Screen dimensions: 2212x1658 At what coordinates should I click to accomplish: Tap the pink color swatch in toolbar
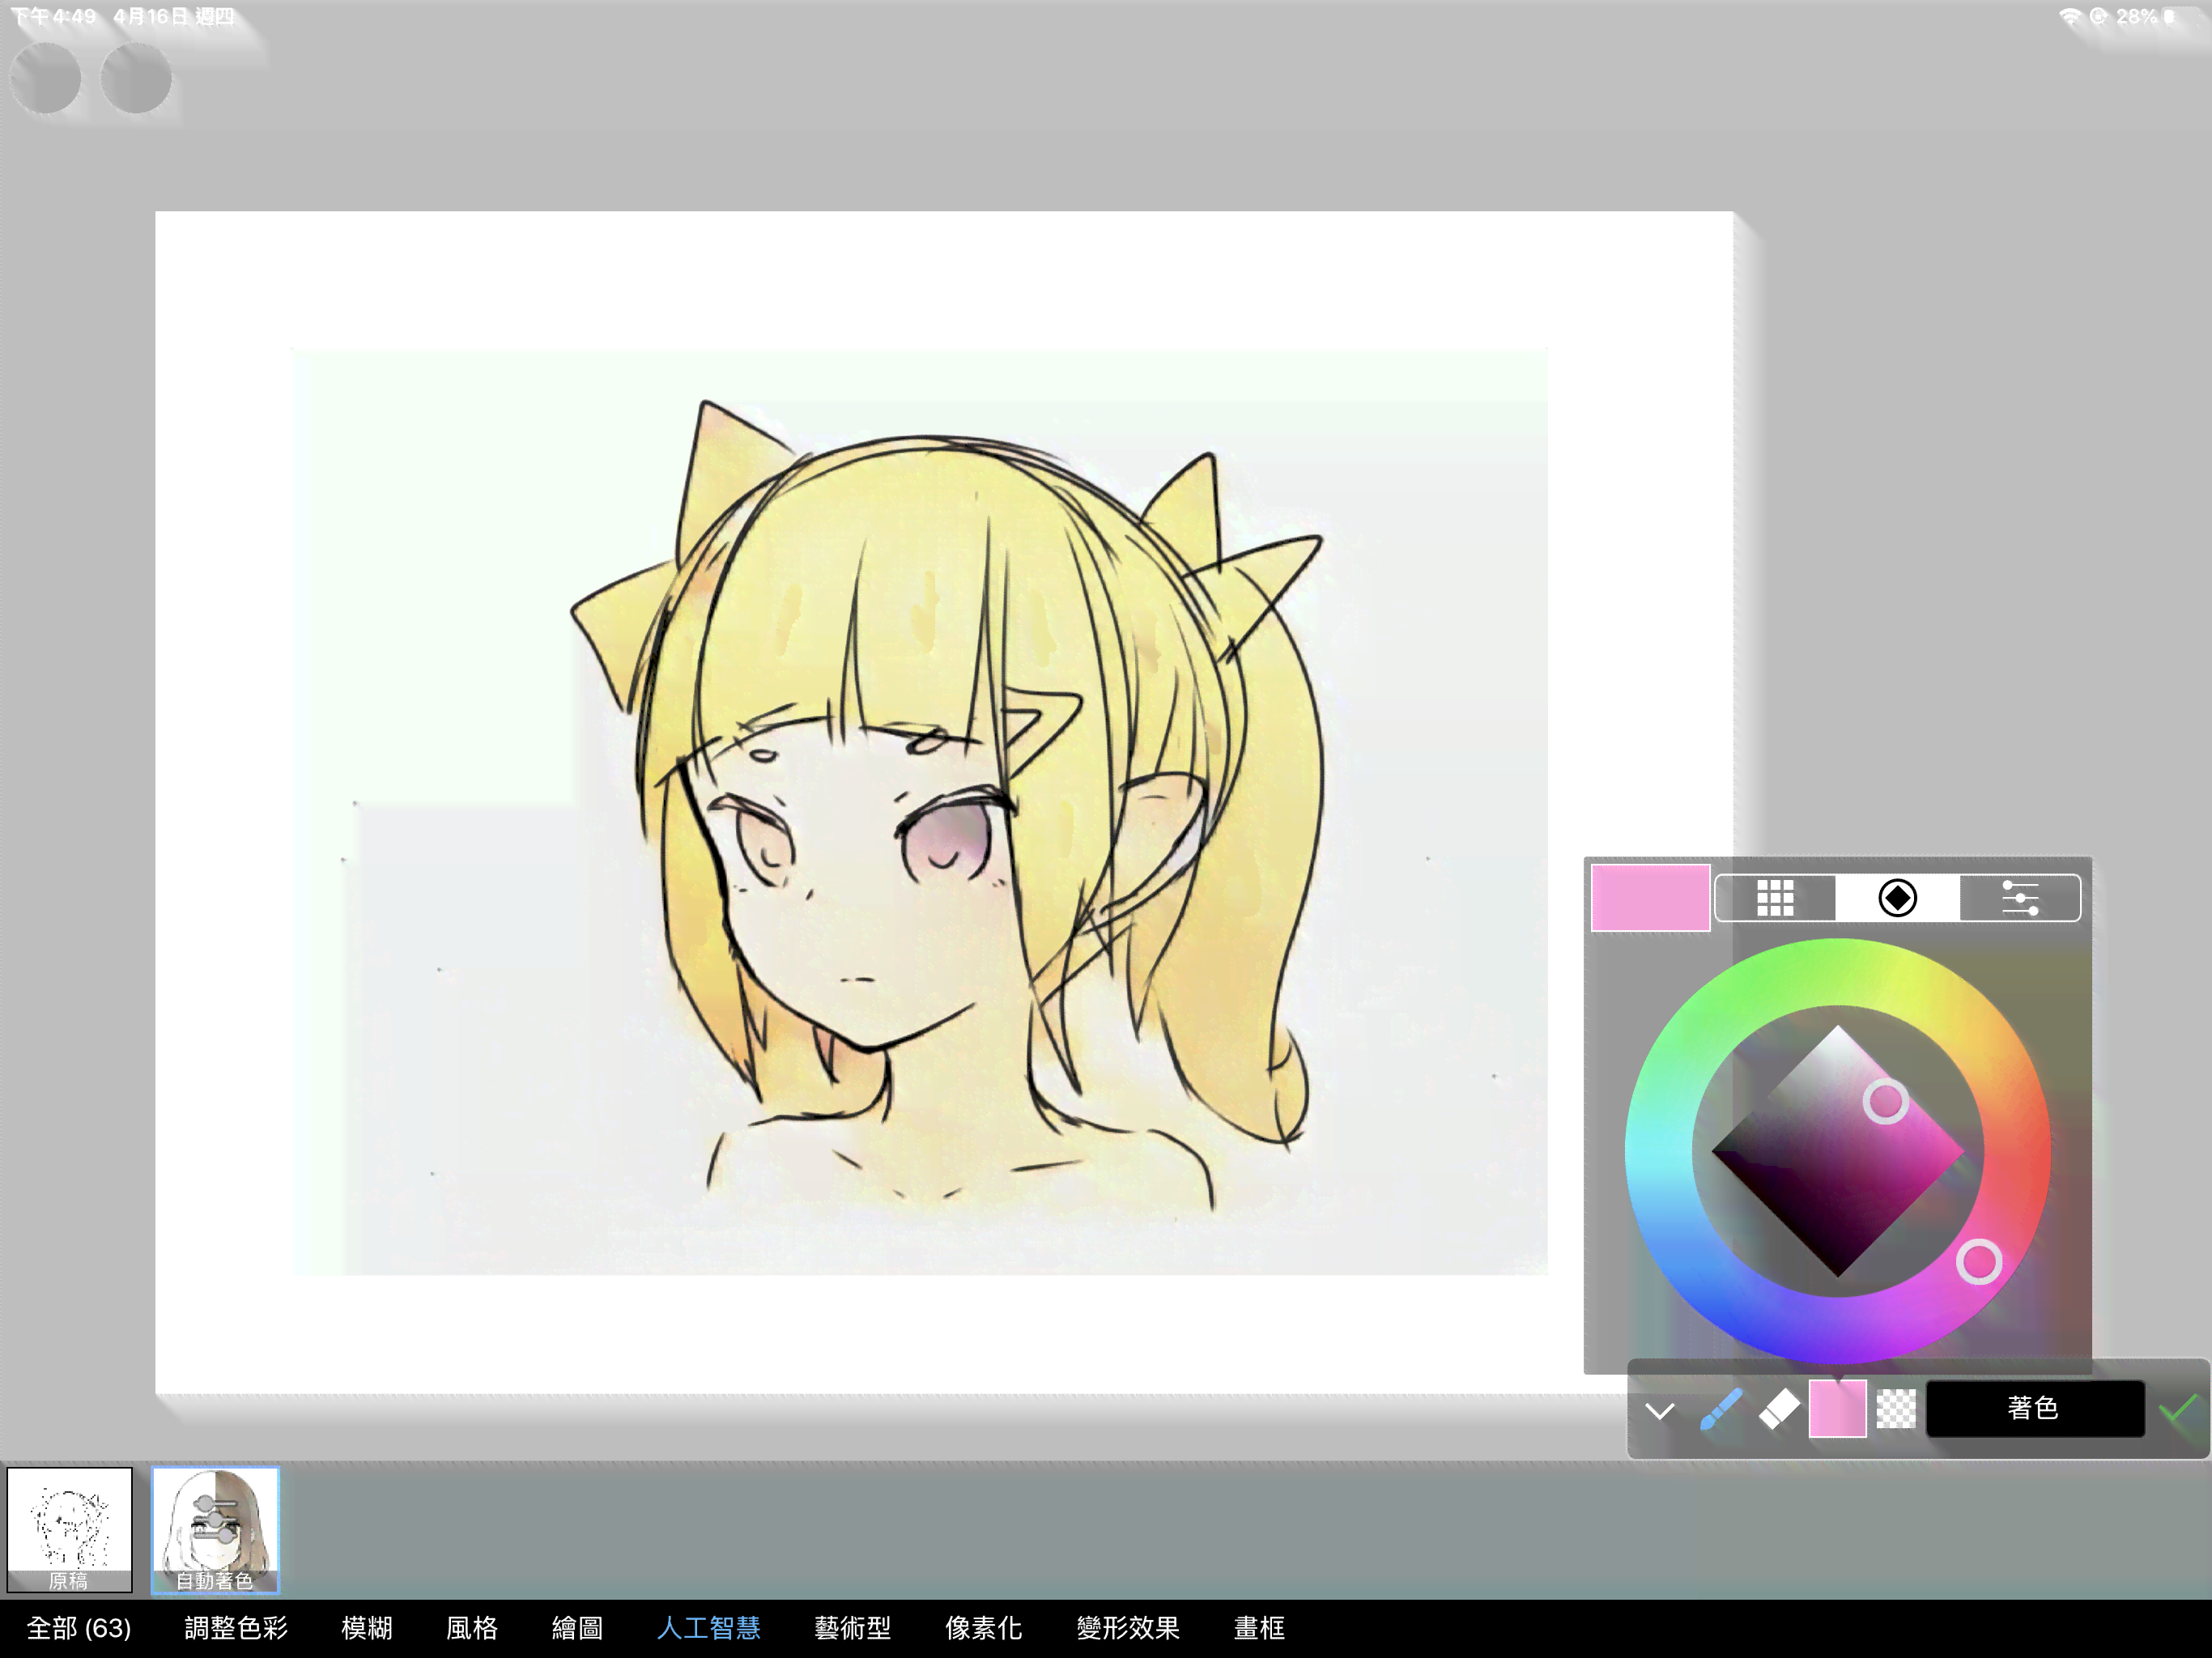click(1837, 1408)
